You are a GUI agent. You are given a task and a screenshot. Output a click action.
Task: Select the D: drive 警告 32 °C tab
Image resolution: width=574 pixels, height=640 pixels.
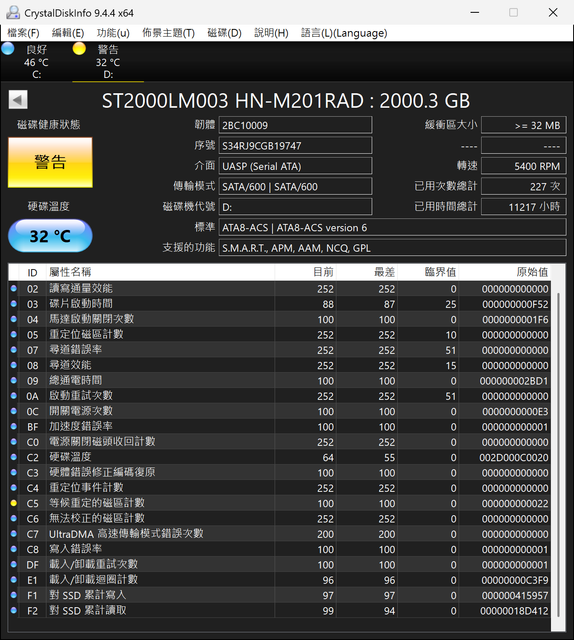(x=108, y=62)
